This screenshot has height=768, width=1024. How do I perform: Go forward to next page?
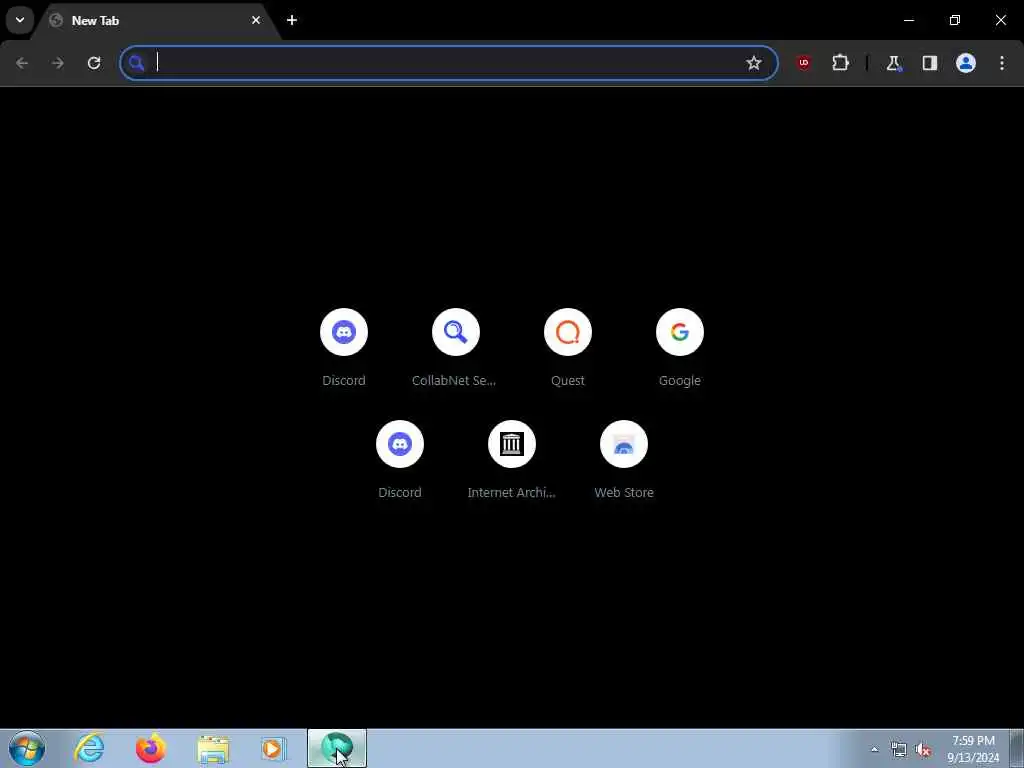pyautogui.click(x=58, y=63)
